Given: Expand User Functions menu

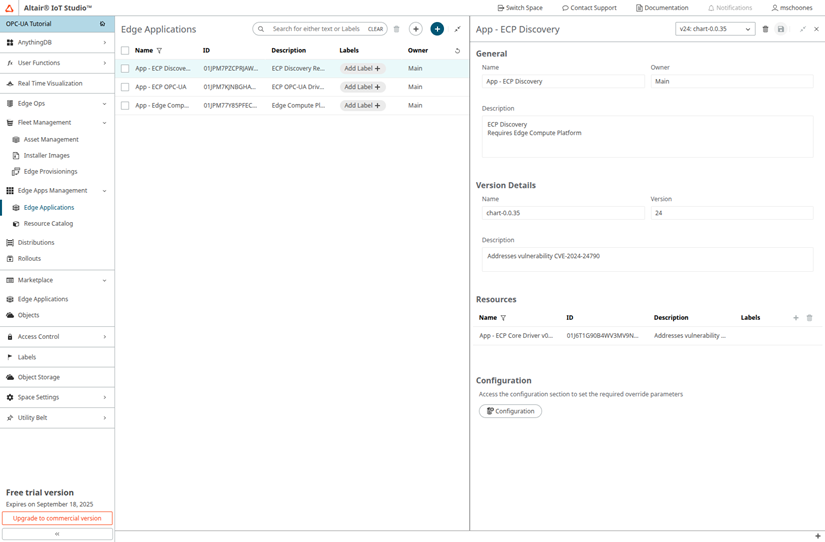Looking at the screenshot, I should 57,63.
